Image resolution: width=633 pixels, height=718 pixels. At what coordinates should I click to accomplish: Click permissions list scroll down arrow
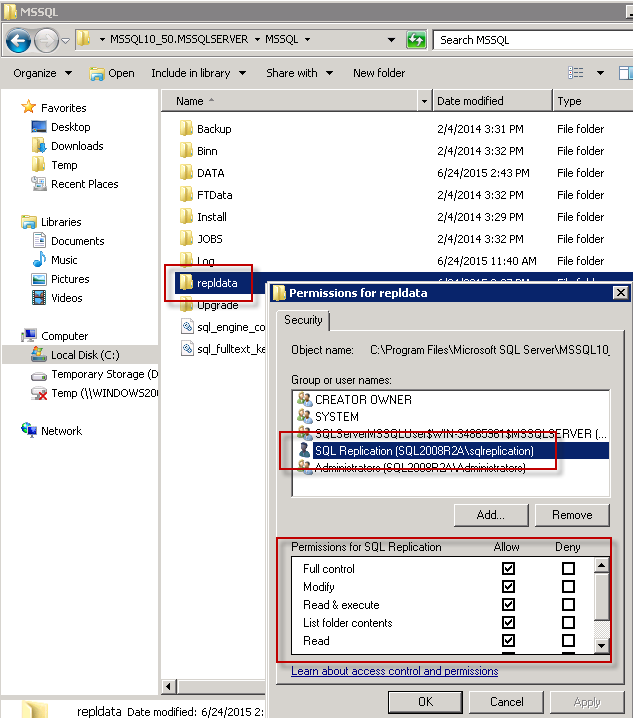coord(601,646)
